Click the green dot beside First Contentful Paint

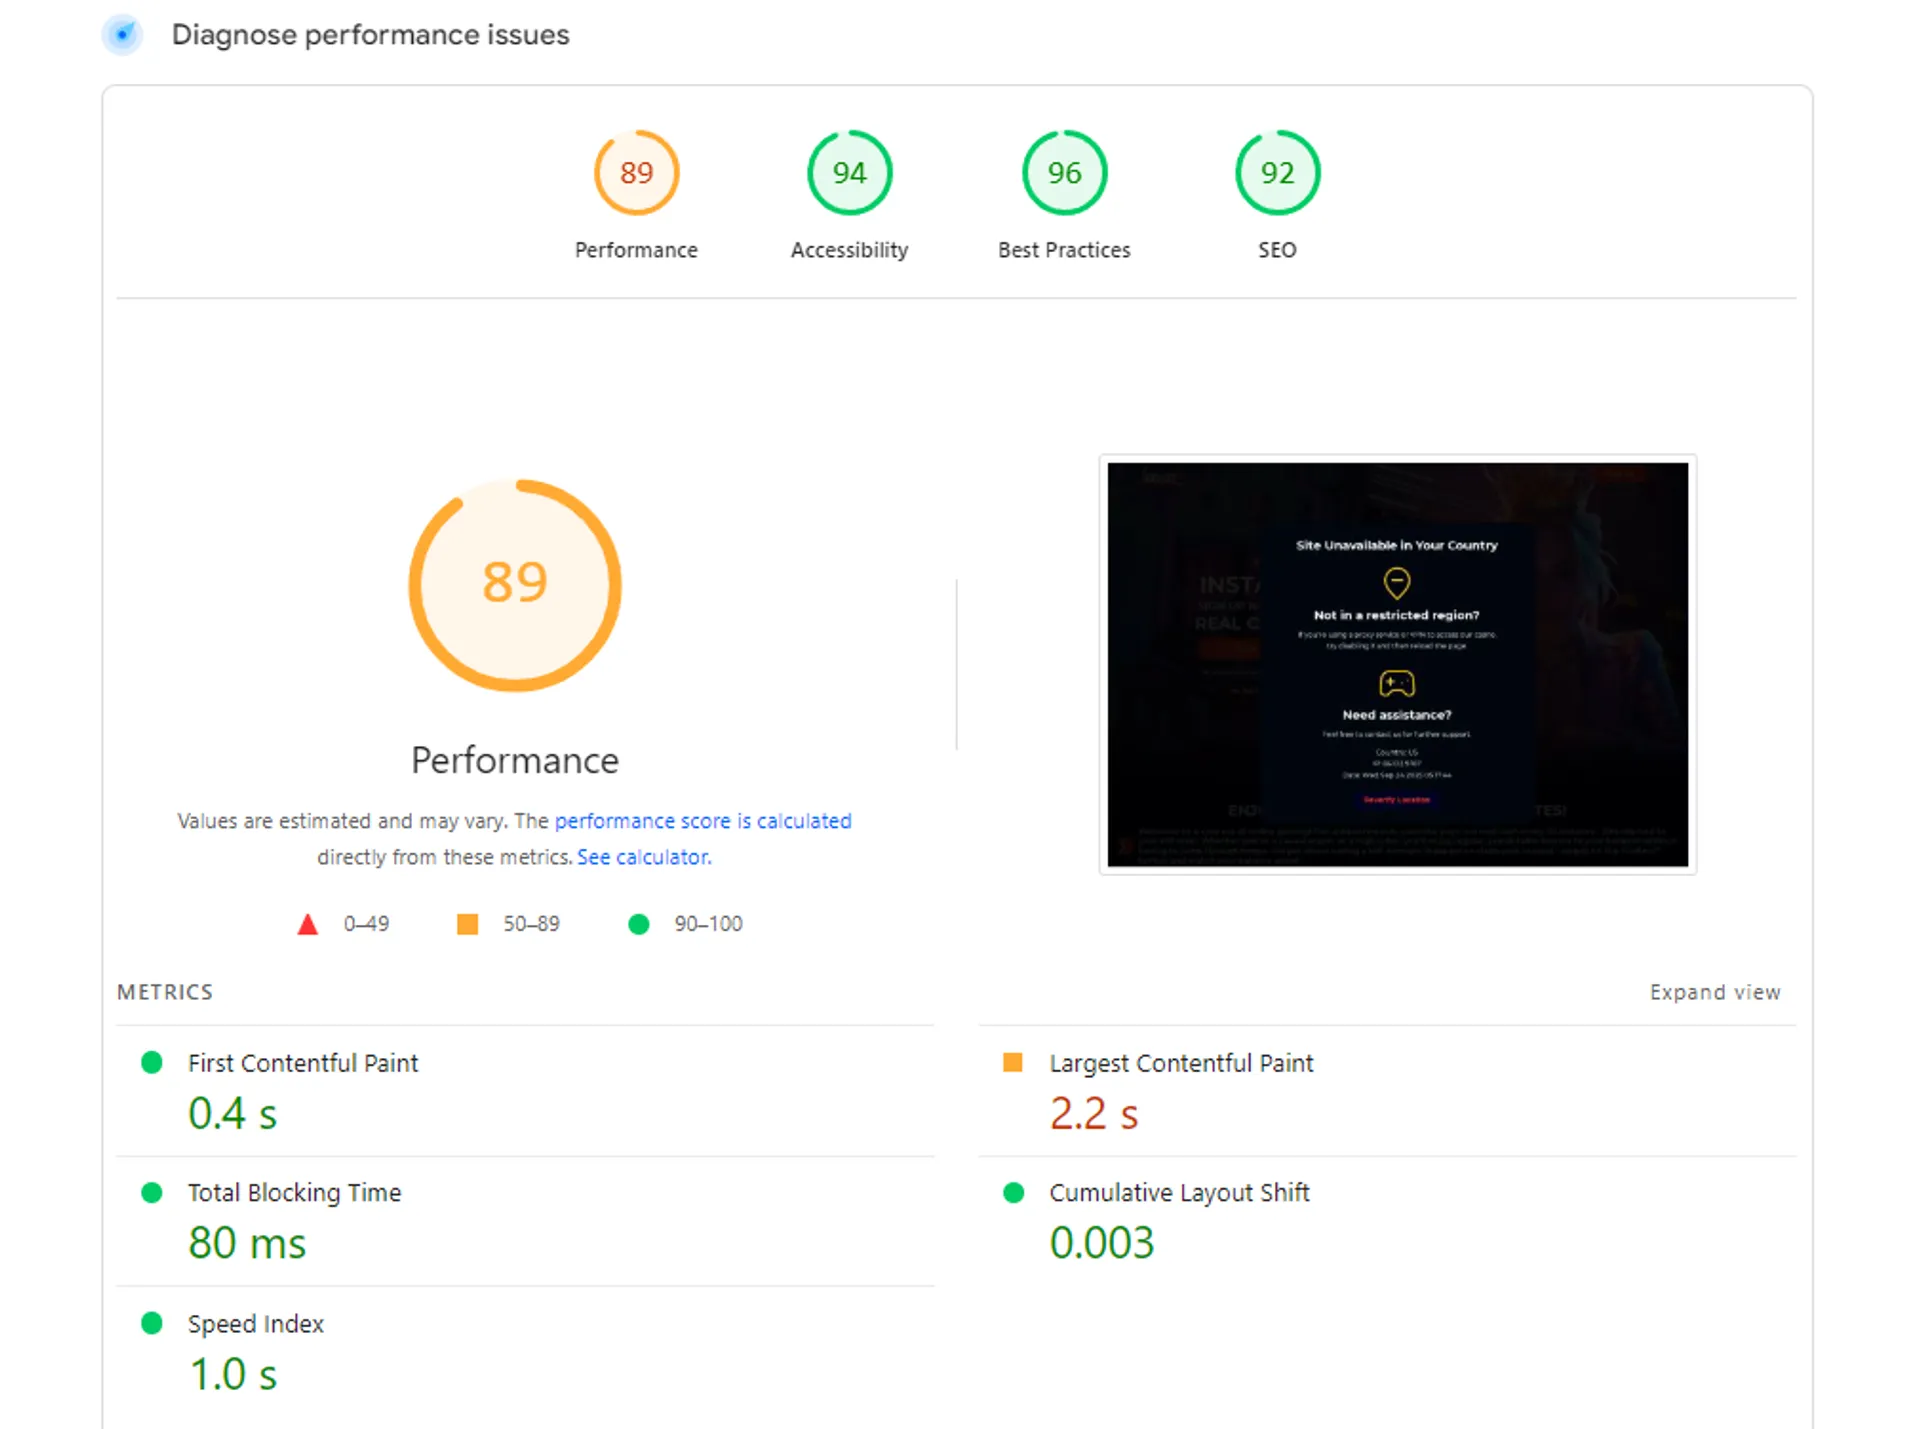click(152, 1062)
